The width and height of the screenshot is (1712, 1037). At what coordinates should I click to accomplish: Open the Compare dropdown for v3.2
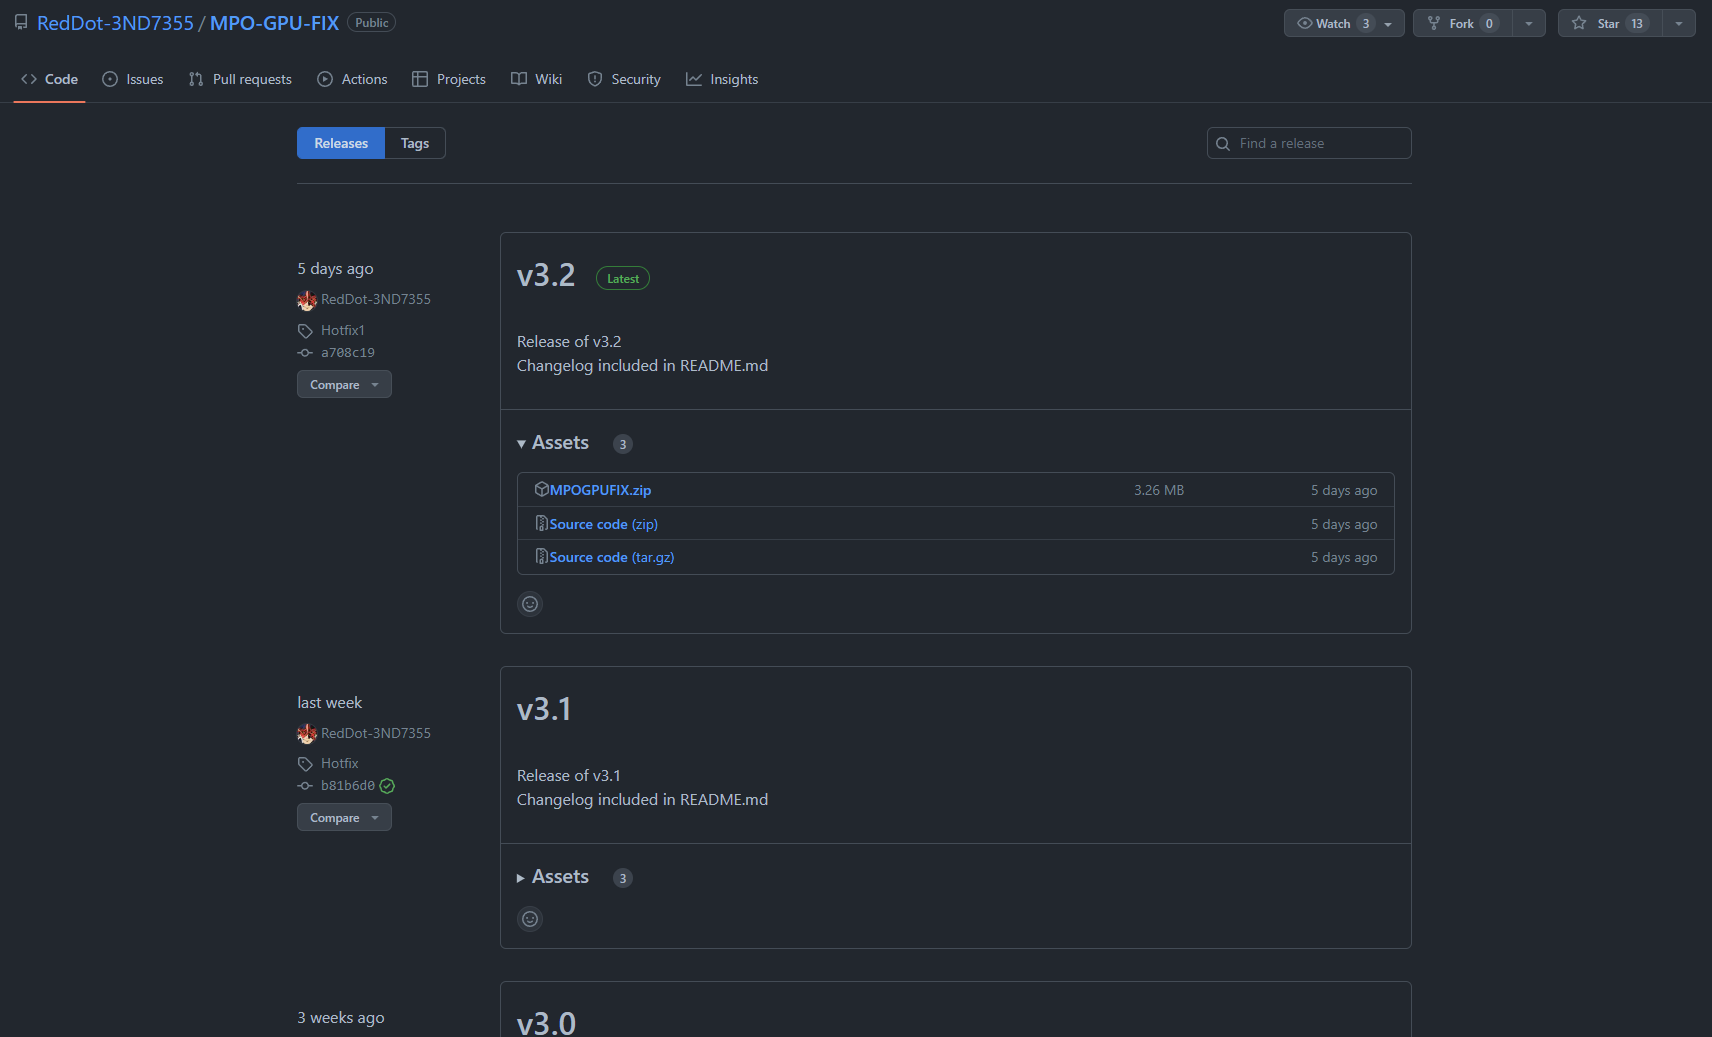344,384
